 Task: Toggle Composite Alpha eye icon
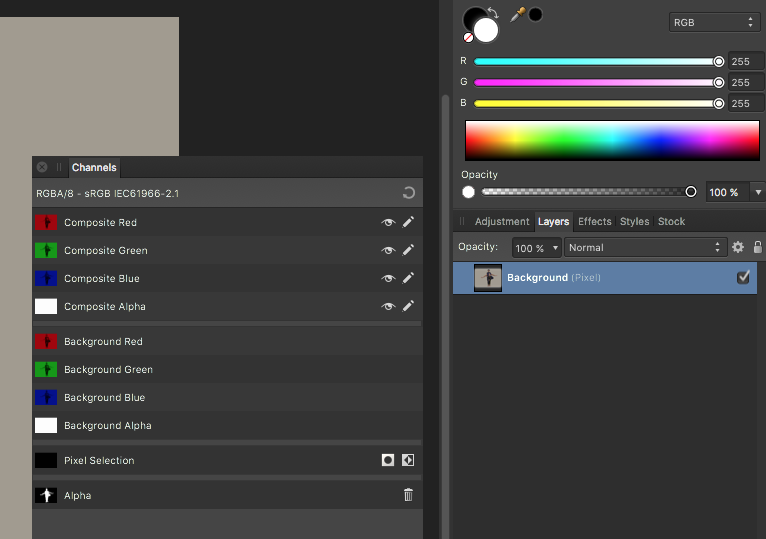[x=388, y=306]
